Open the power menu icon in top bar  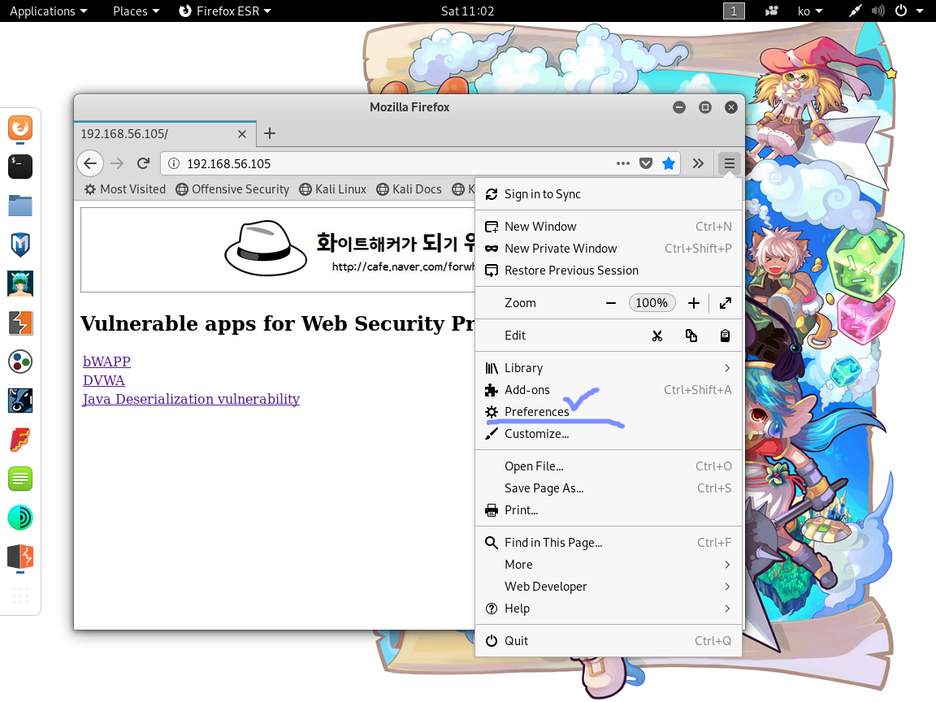click(x=901, y=11)
